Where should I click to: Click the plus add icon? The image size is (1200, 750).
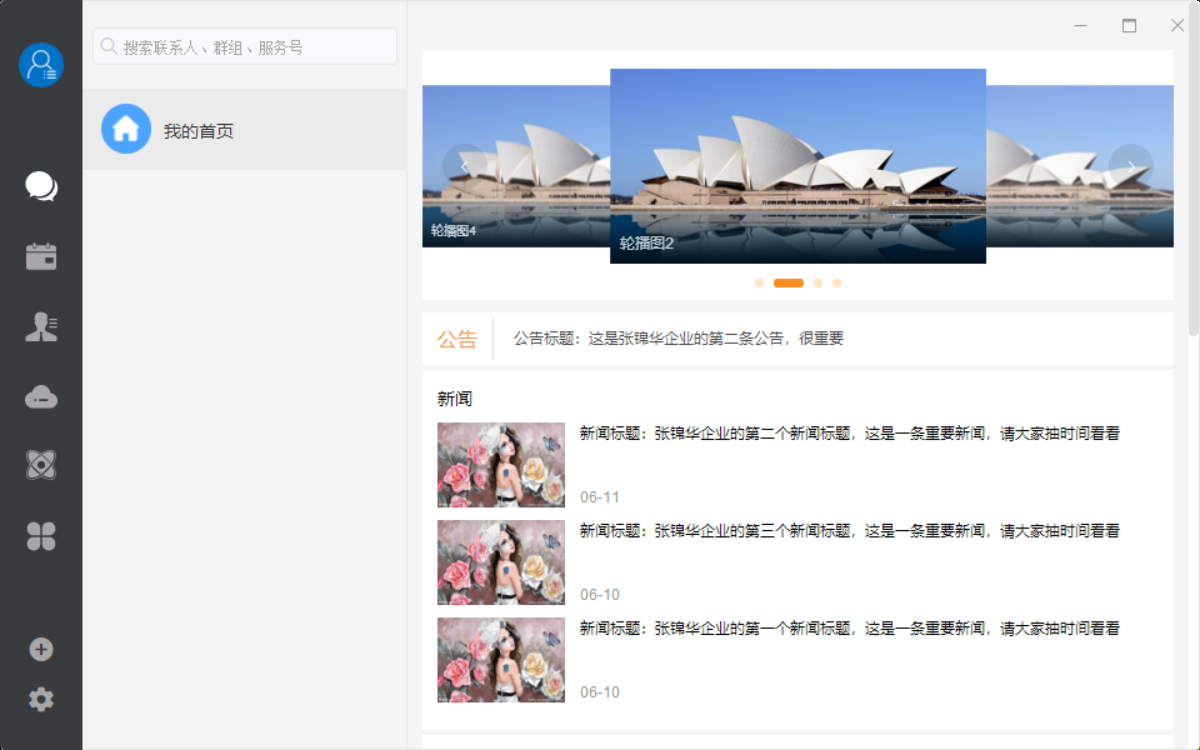[x=41, y=650]
